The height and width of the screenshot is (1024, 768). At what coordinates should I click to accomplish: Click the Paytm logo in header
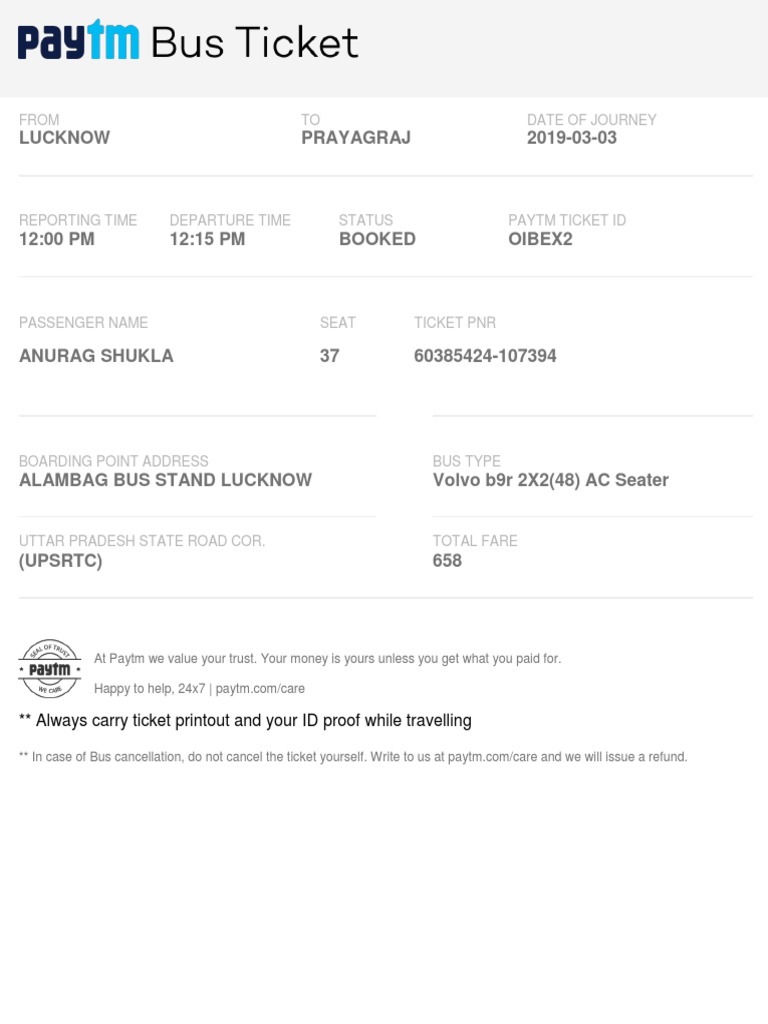click(78, 42)
